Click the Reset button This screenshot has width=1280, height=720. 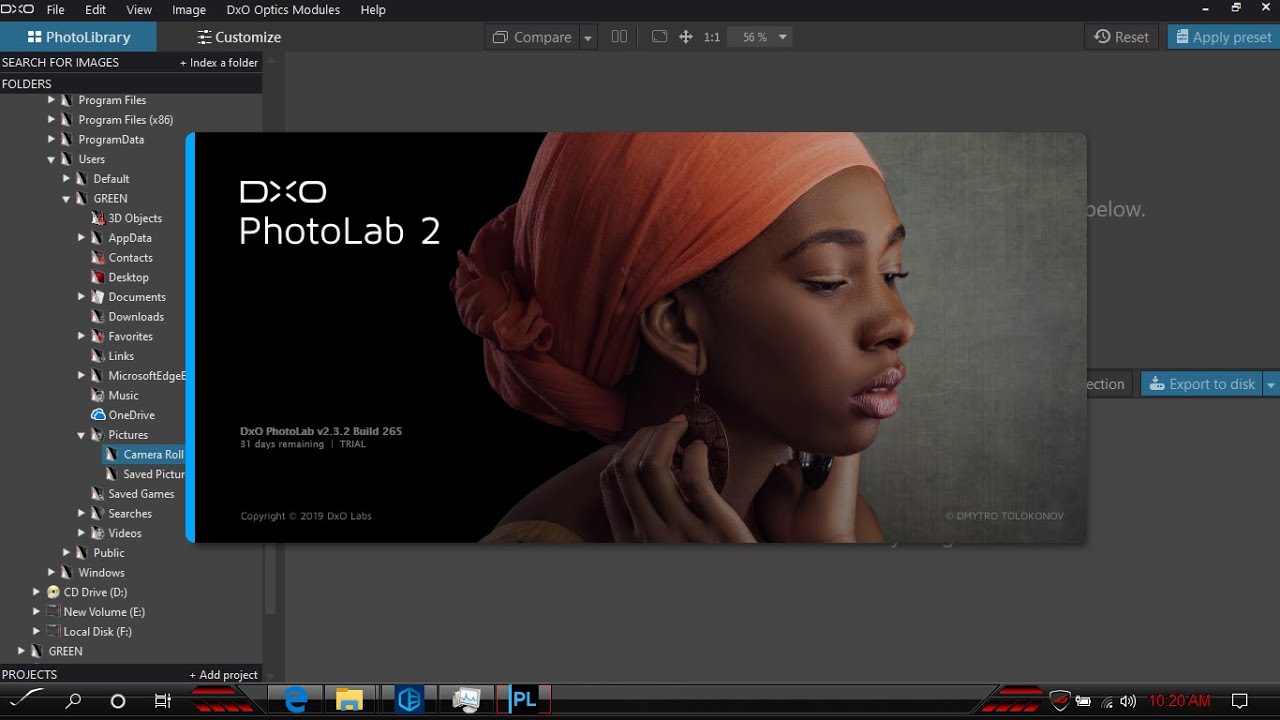coord(1121,37)
